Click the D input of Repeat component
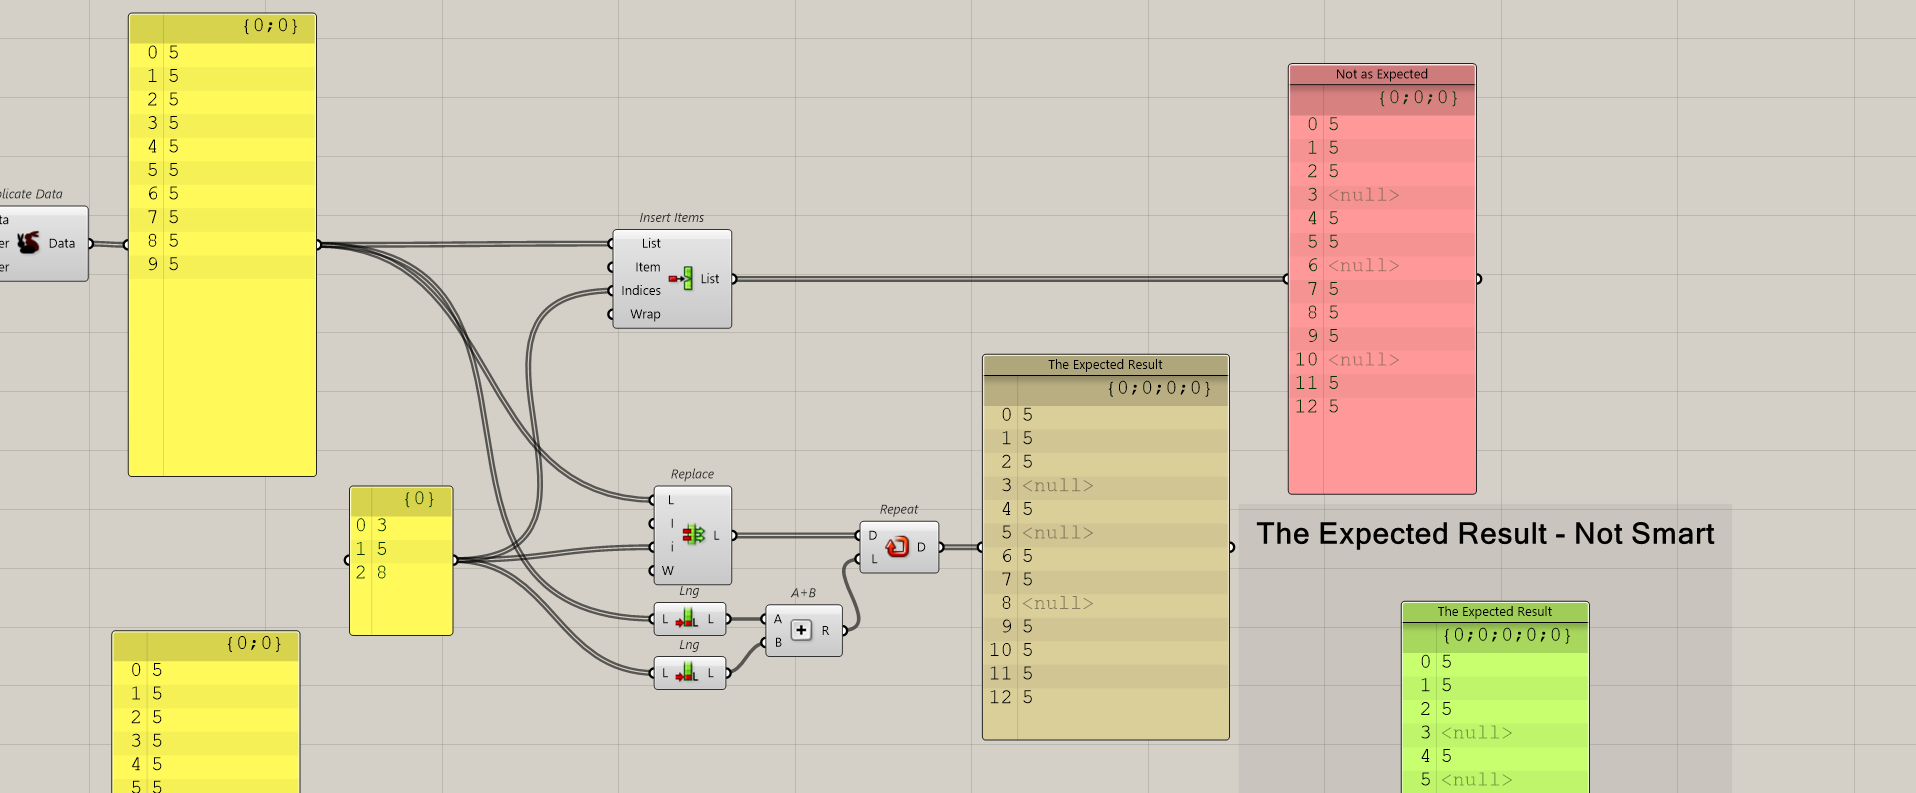1916x793 pixels. click(873, 536)
